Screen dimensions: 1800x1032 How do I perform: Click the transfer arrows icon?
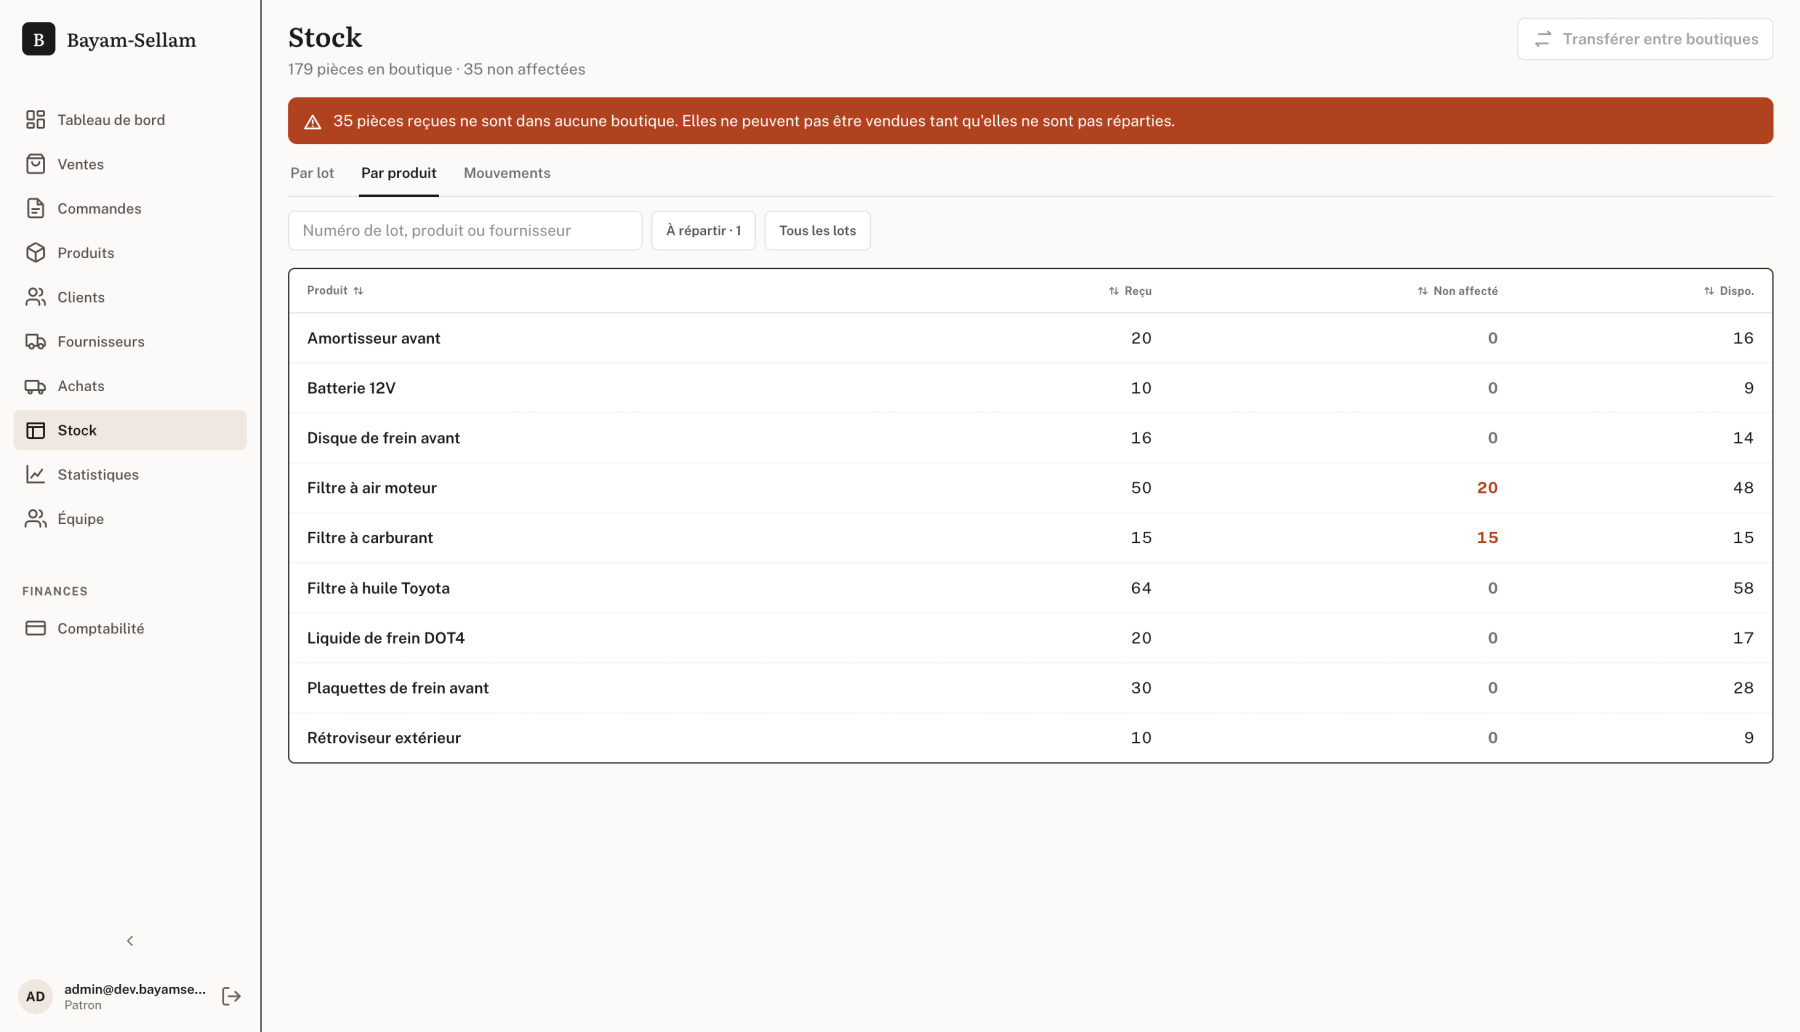click(x=1543, y=39)
